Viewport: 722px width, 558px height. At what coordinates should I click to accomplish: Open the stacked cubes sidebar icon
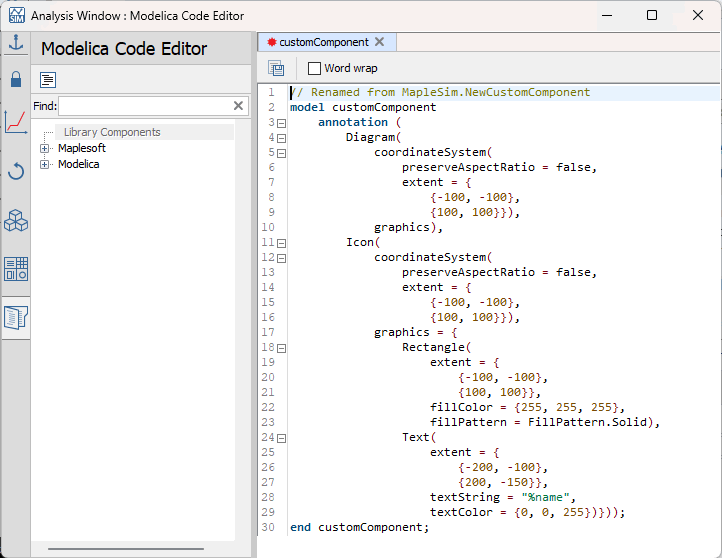(15, 220)
